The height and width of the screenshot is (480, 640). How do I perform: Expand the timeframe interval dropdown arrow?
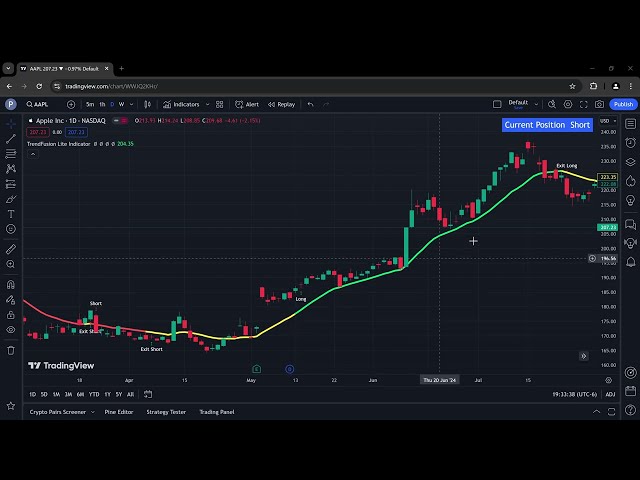[131, 104]
